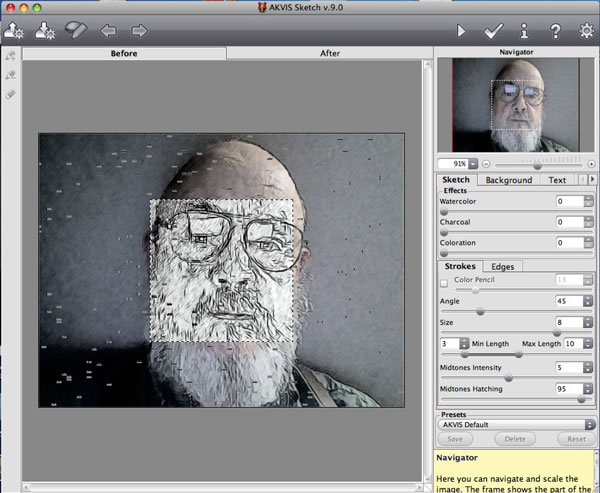Image resolution: width=600 pixels, height=493 pixels.
Task: Click the Angle slider handle
Action: (480, 312)
